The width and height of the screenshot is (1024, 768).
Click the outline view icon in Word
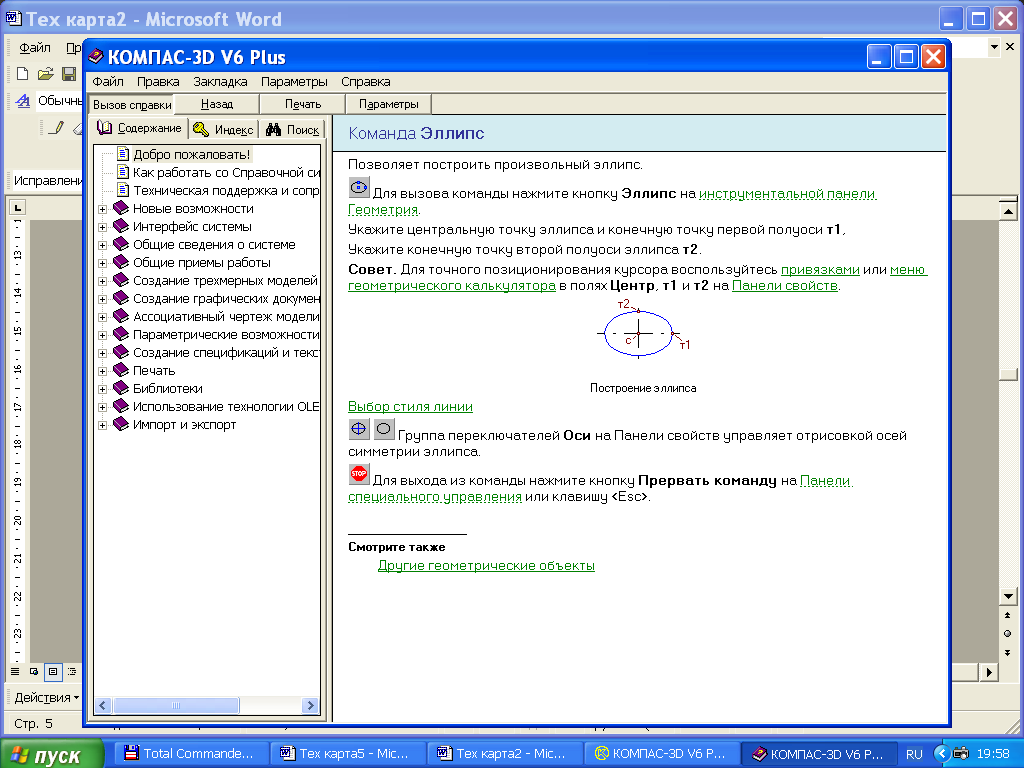(x=72, y=671)
